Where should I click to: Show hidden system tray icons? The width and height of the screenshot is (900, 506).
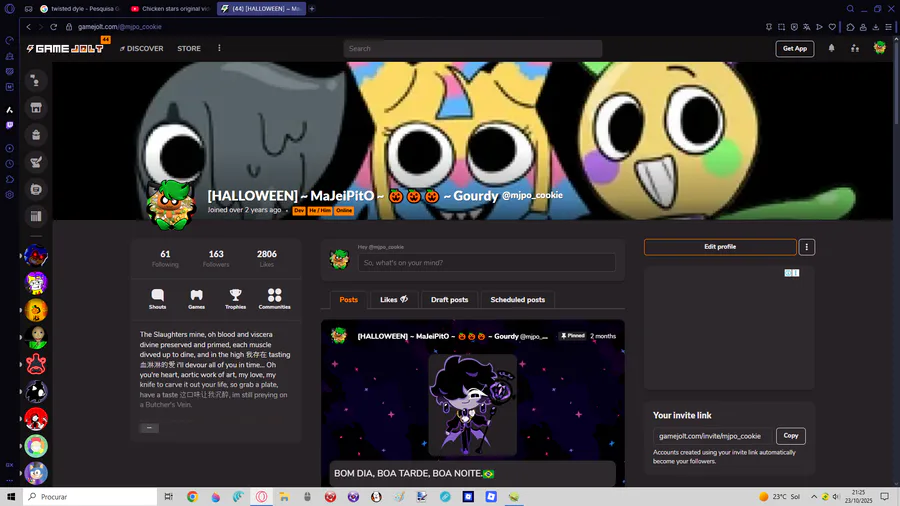(x=814, y=497)
